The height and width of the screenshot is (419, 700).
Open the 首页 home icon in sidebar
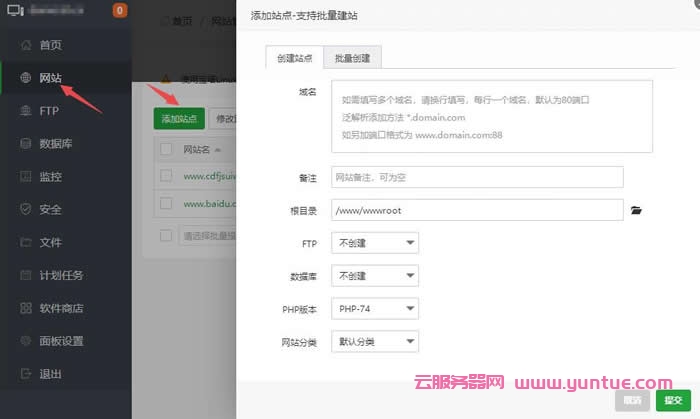click(24, 45)
